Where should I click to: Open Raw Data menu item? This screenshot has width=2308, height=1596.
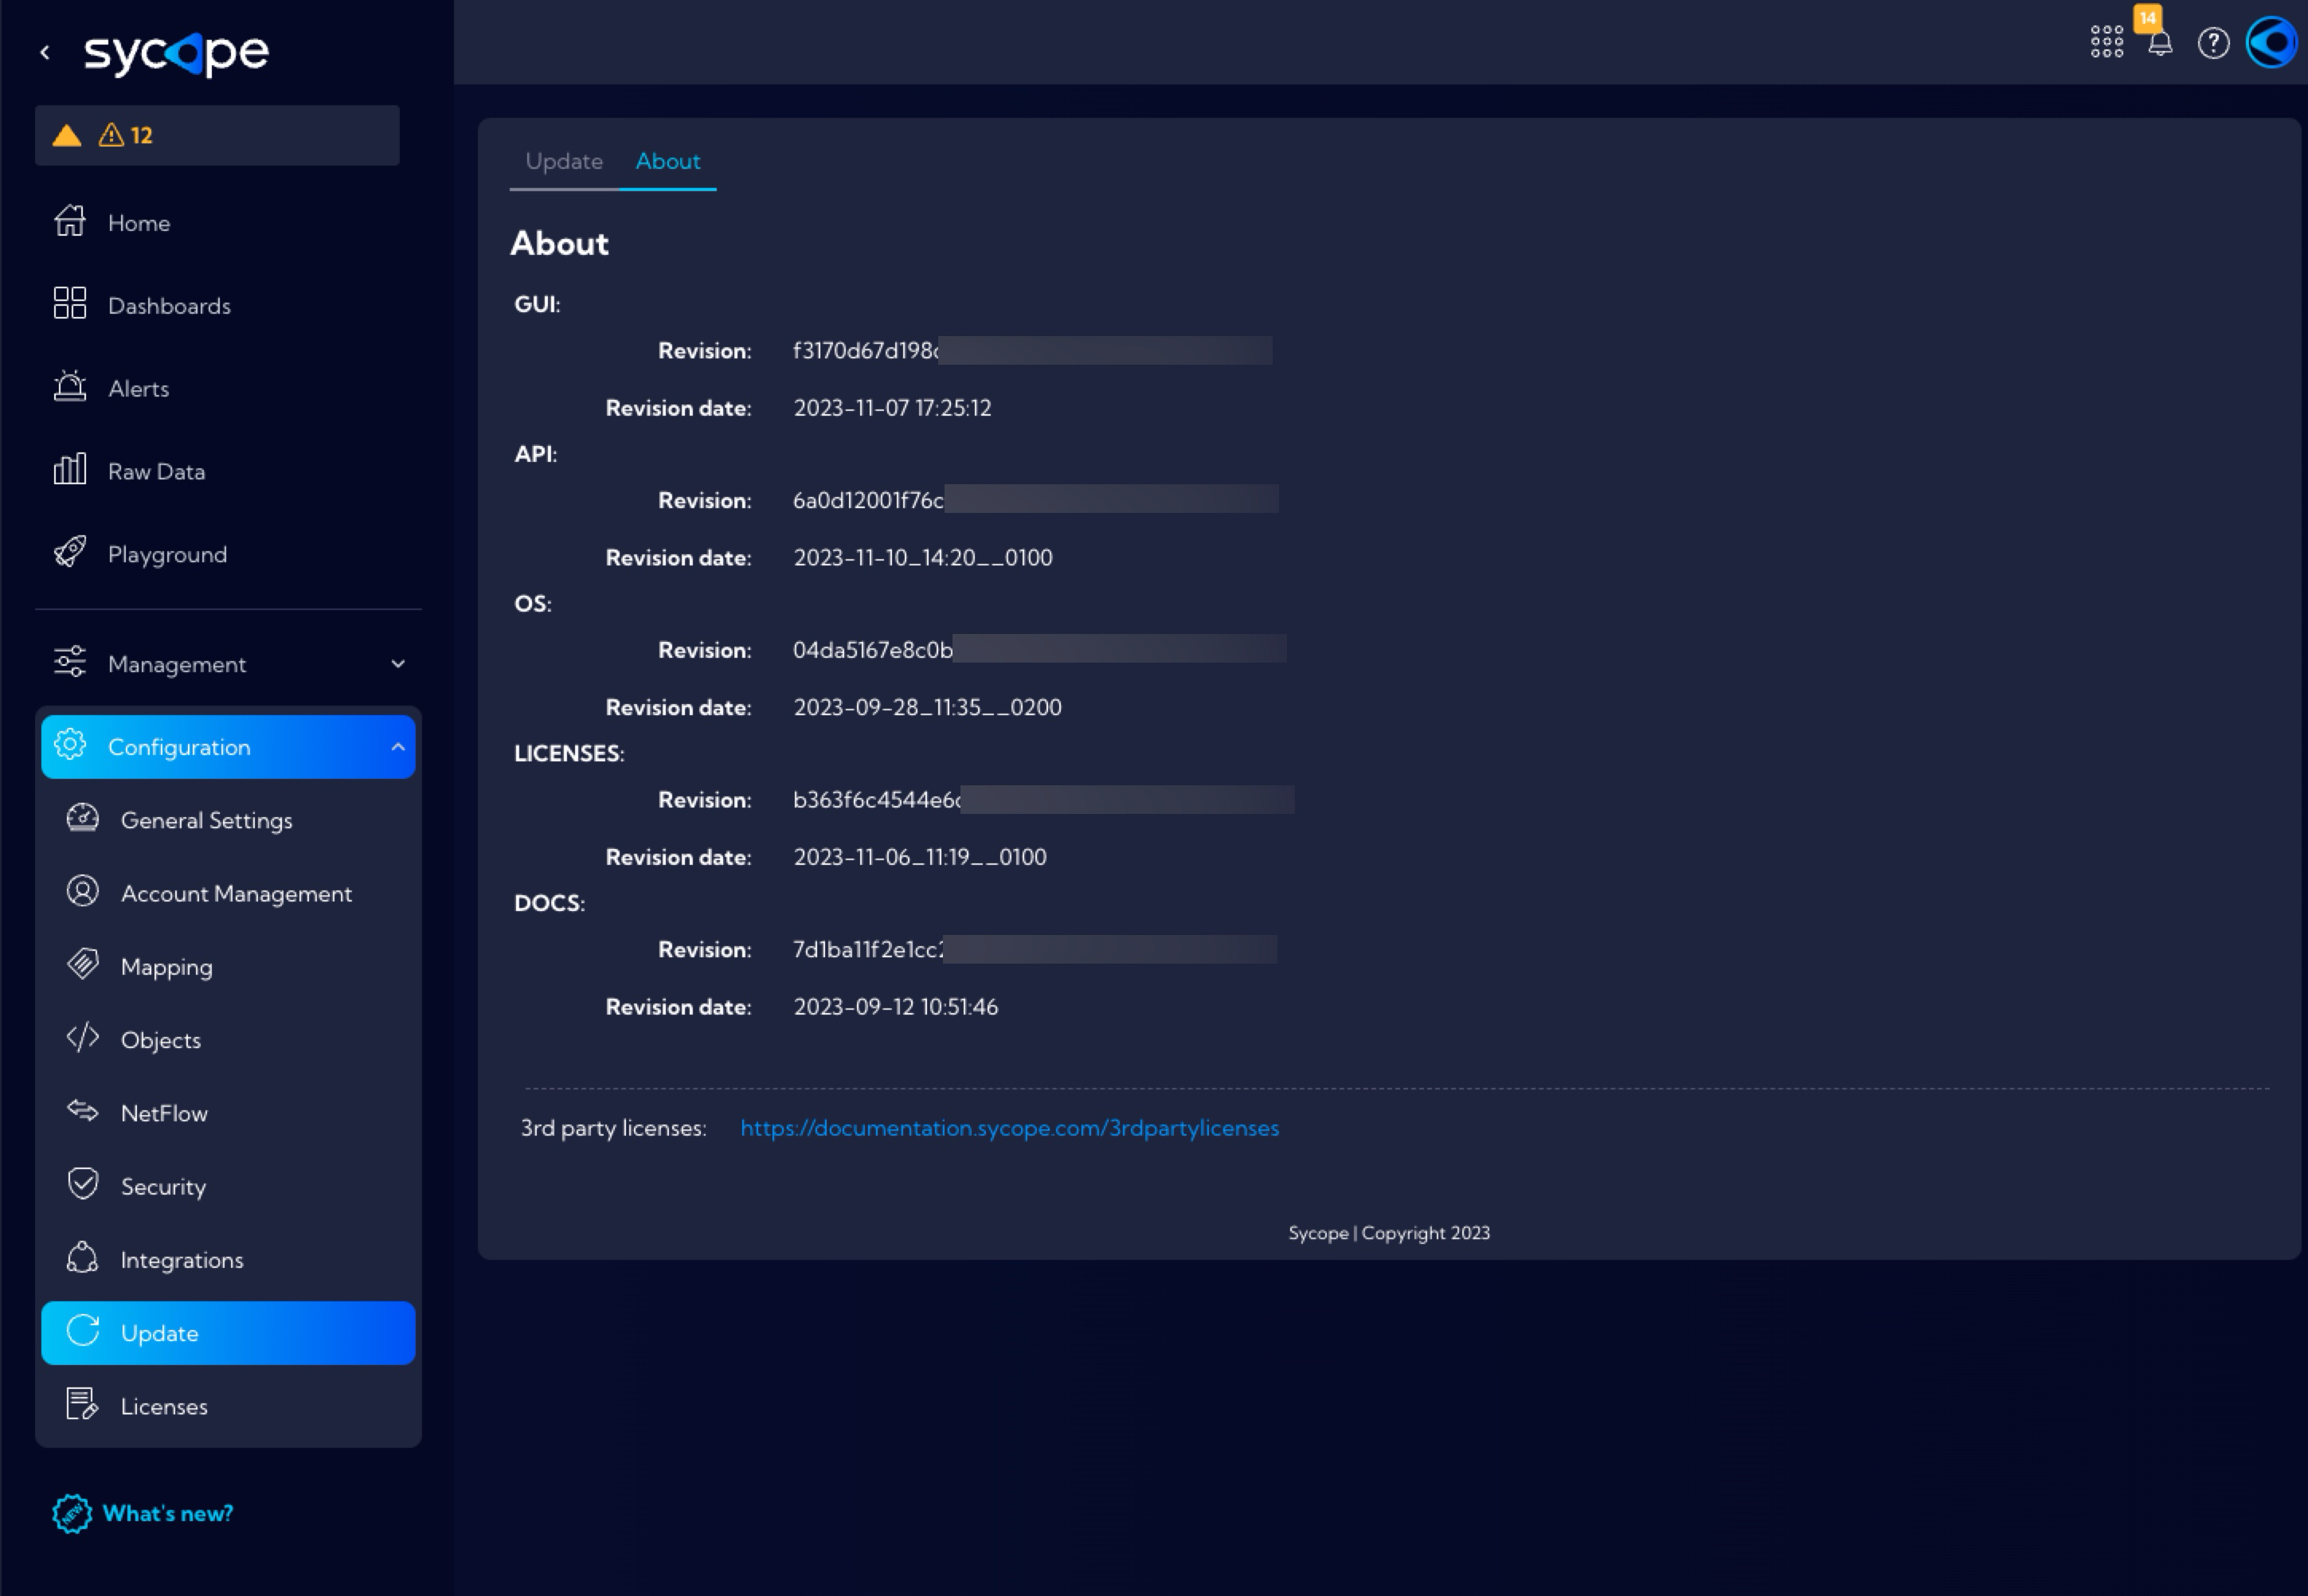[x=156, y=472]
